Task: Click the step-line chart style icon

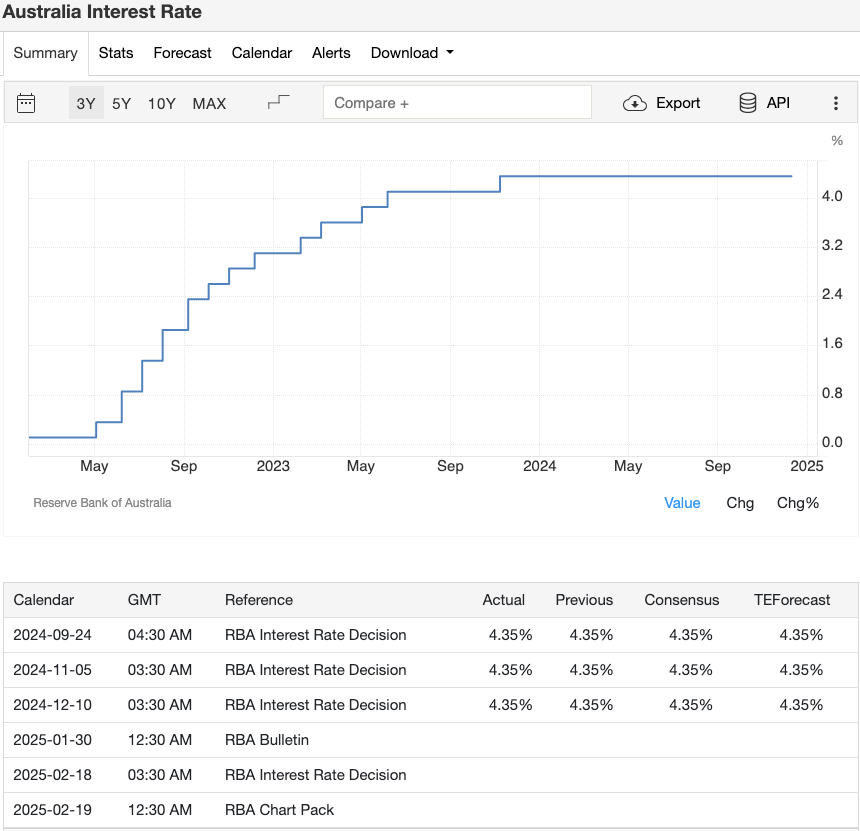Action: (x=278, y=100)
